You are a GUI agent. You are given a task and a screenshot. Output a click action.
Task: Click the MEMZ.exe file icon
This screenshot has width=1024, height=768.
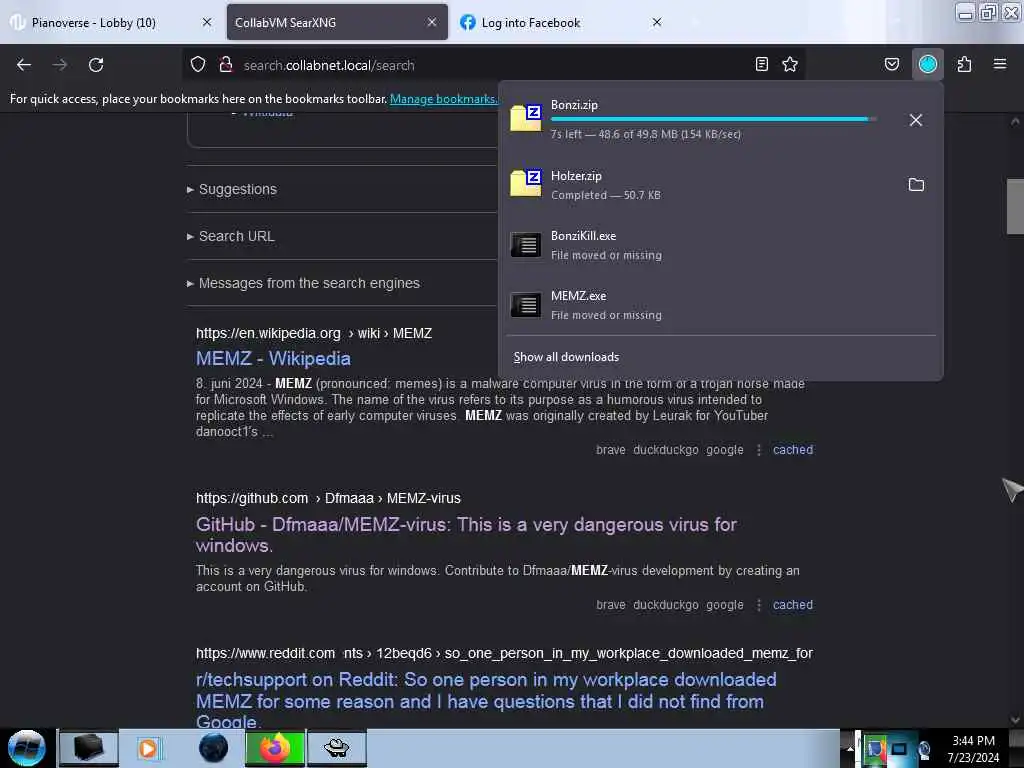pyautogui.click(x=526, y=304)
